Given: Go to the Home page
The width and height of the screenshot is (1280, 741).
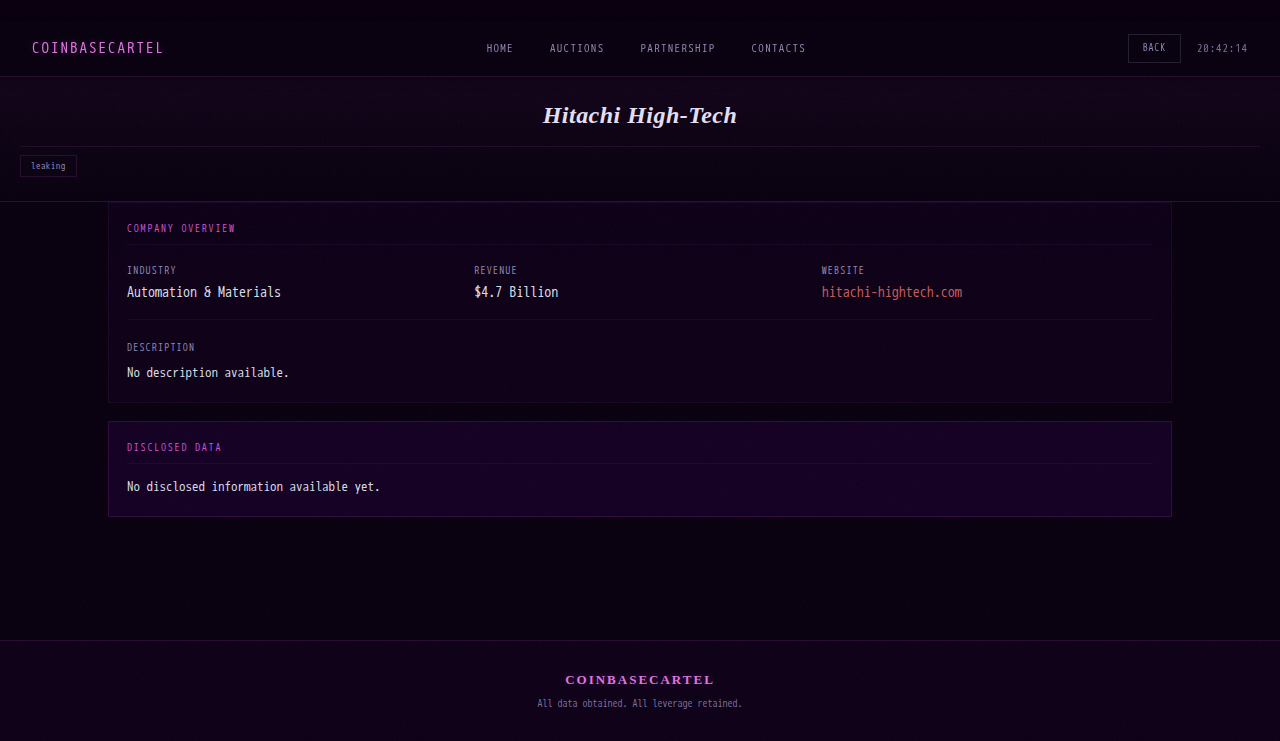Looking at the screenshot, I should coord(500,48).
